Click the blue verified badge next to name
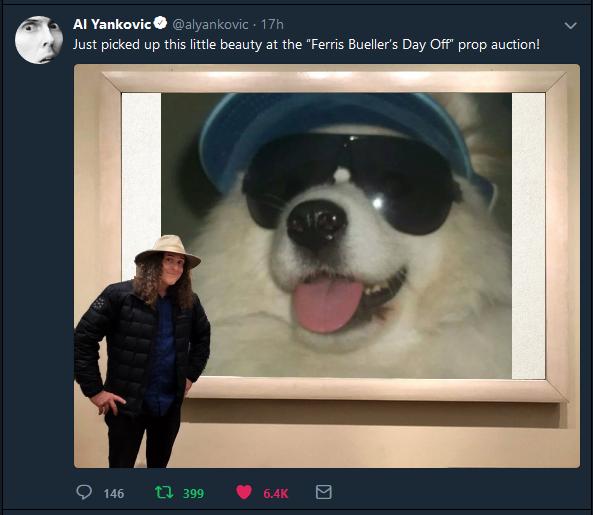The height and width of the screenshot is (515, 593). (x=161, y=23)
